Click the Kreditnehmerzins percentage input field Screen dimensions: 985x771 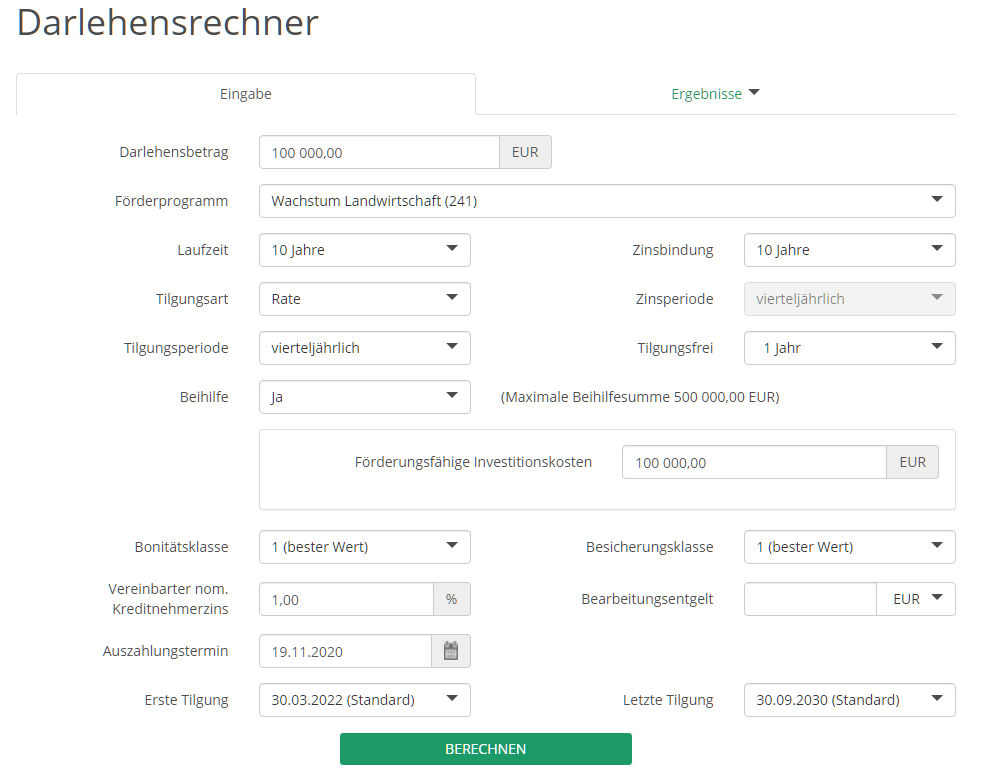pos(346,599)
